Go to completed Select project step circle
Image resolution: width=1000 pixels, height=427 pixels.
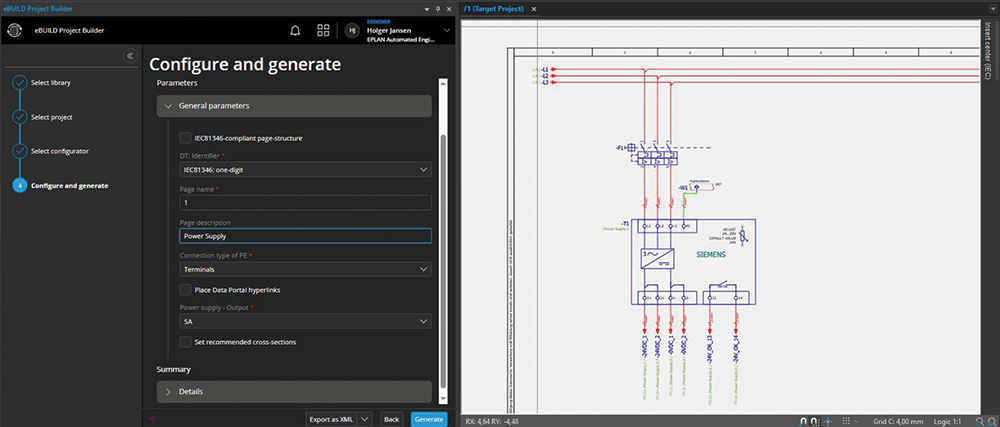point(20,117)
